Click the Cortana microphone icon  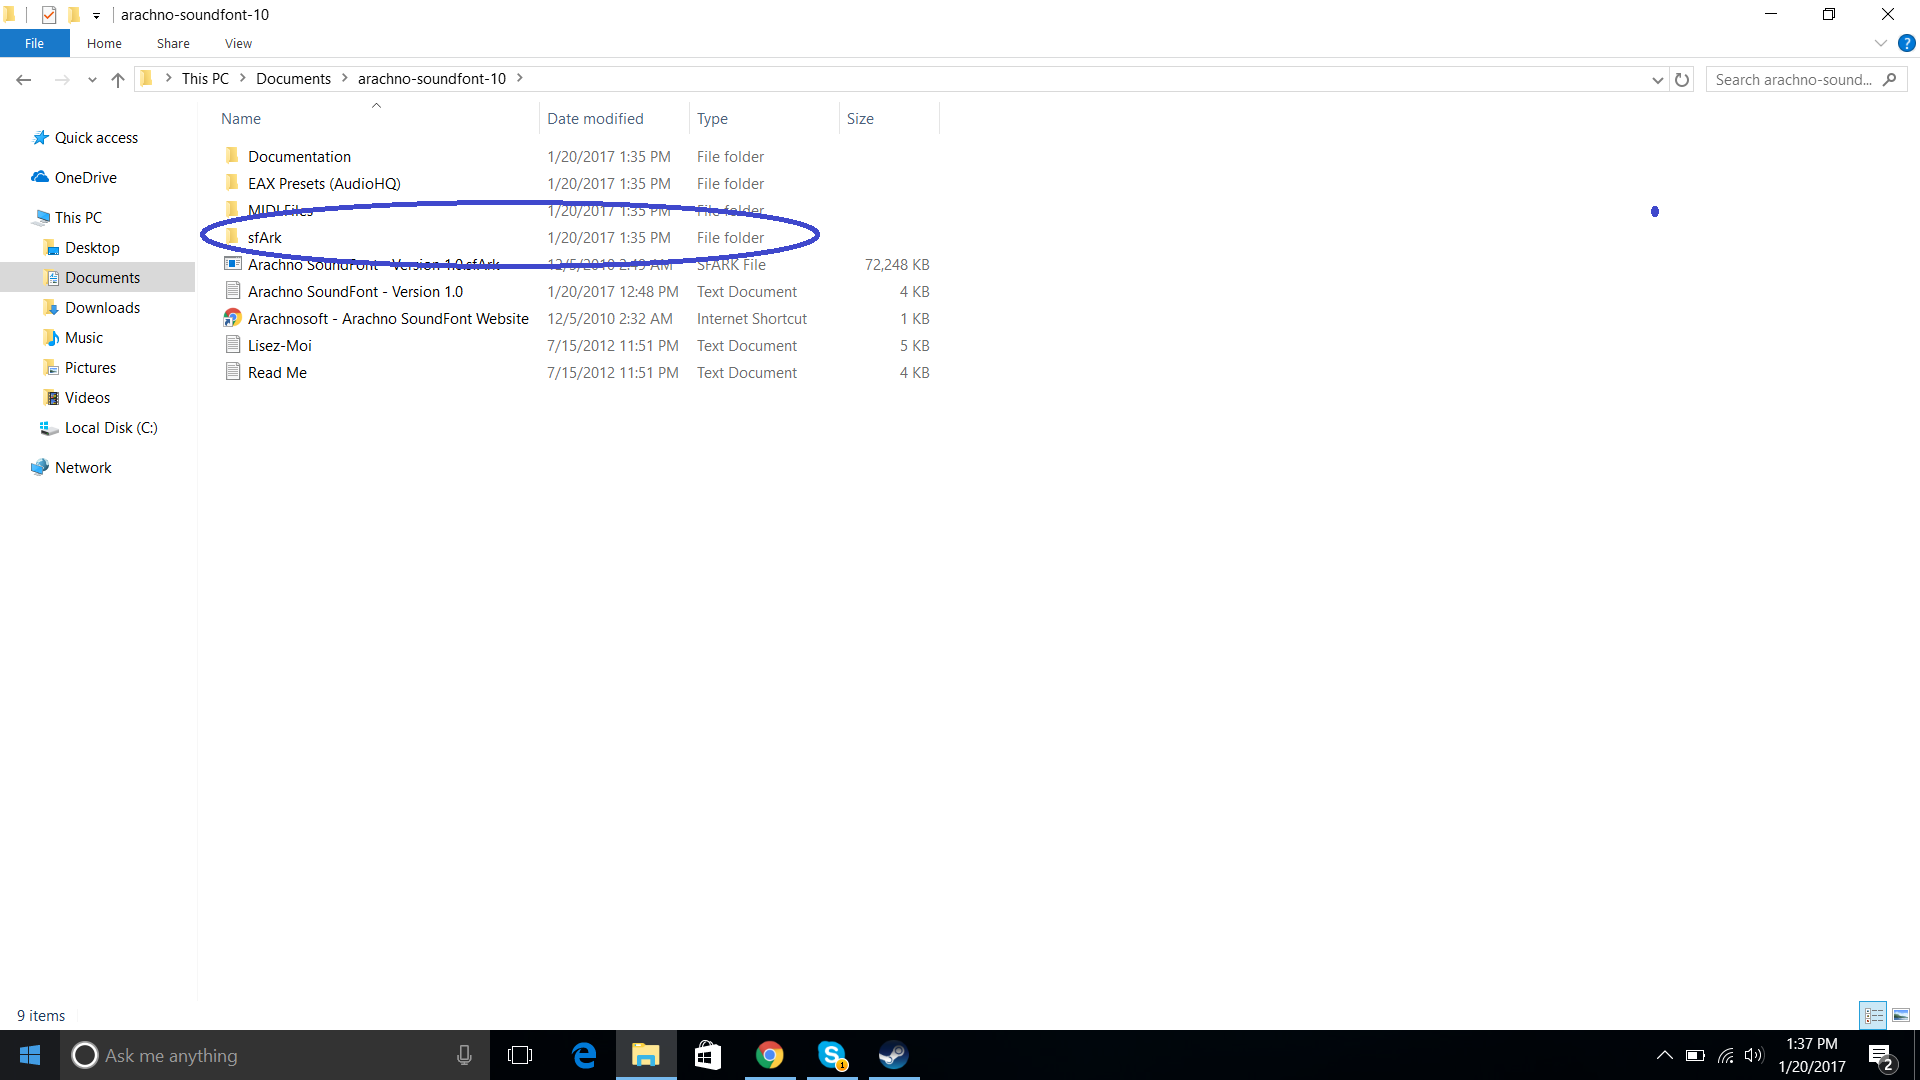tap(464, 1055)
